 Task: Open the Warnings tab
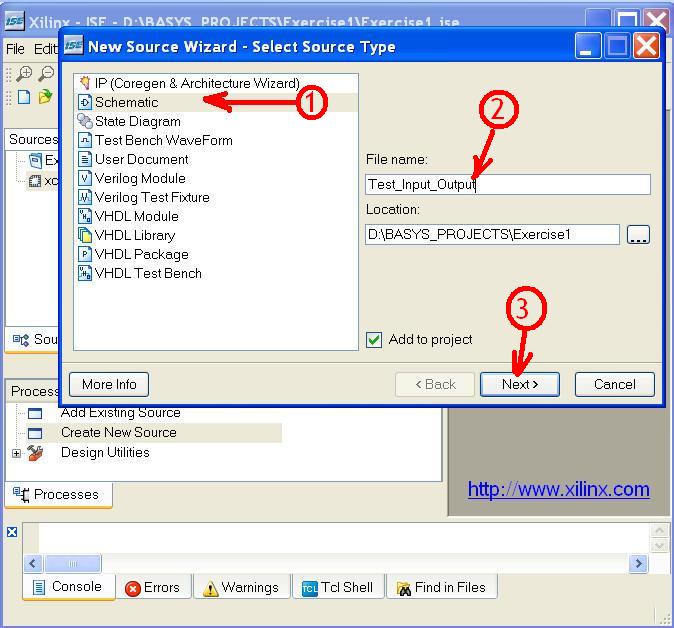tap(242, 587)
